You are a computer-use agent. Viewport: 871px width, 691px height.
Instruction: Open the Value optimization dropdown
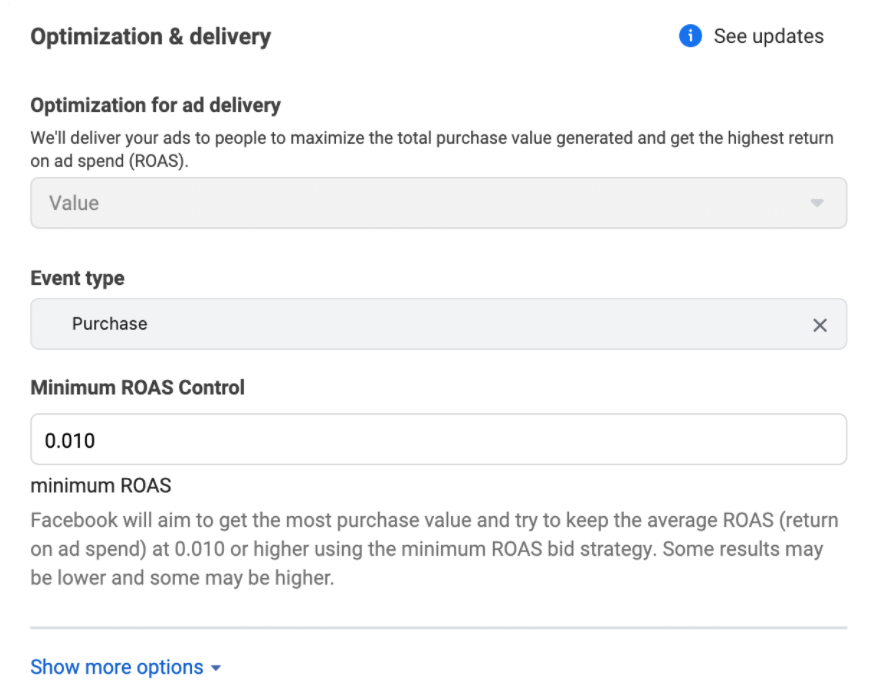click(438, 203)
